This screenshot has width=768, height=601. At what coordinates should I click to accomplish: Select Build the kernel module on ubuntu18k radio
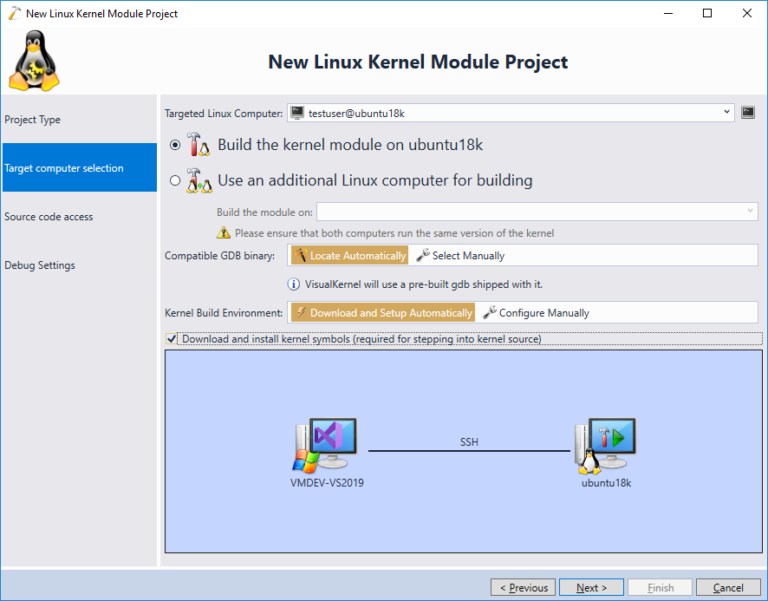[175, 145]
